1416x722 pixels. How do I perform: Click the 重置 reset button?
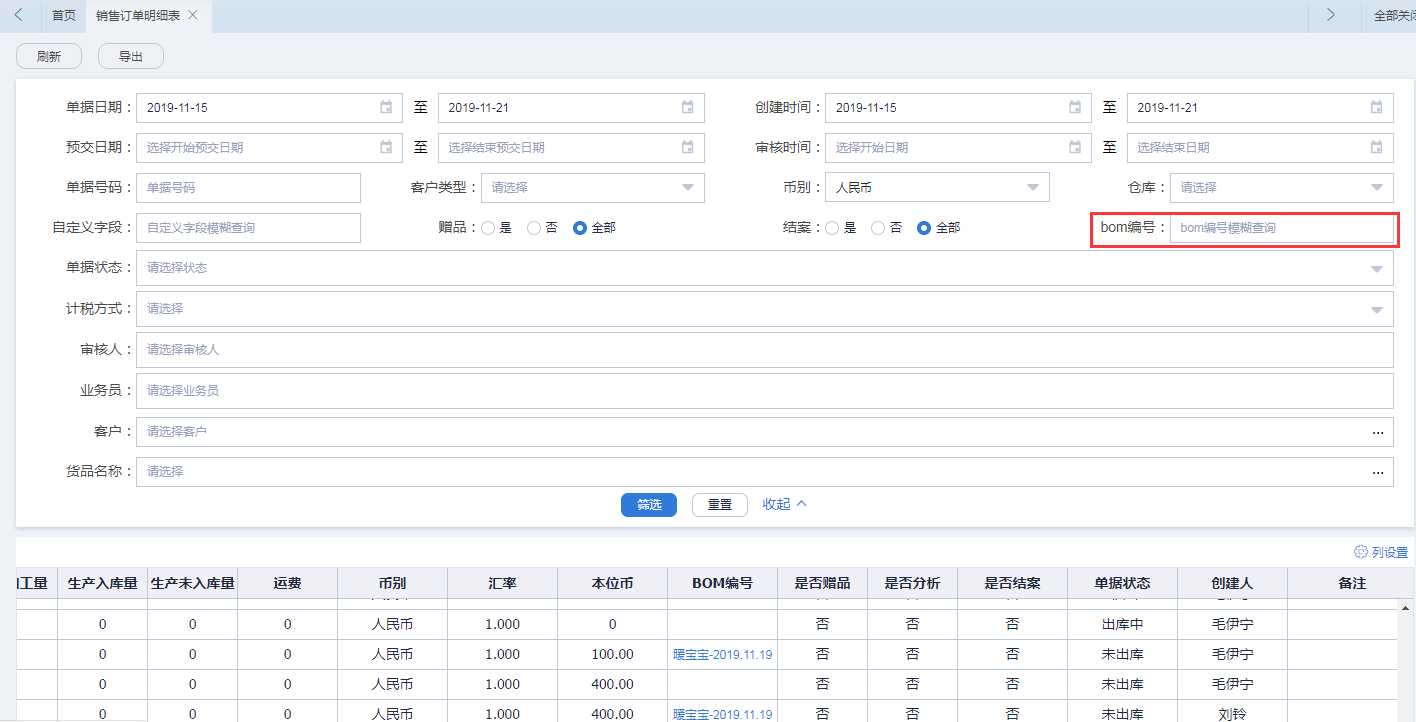point(720,505)
